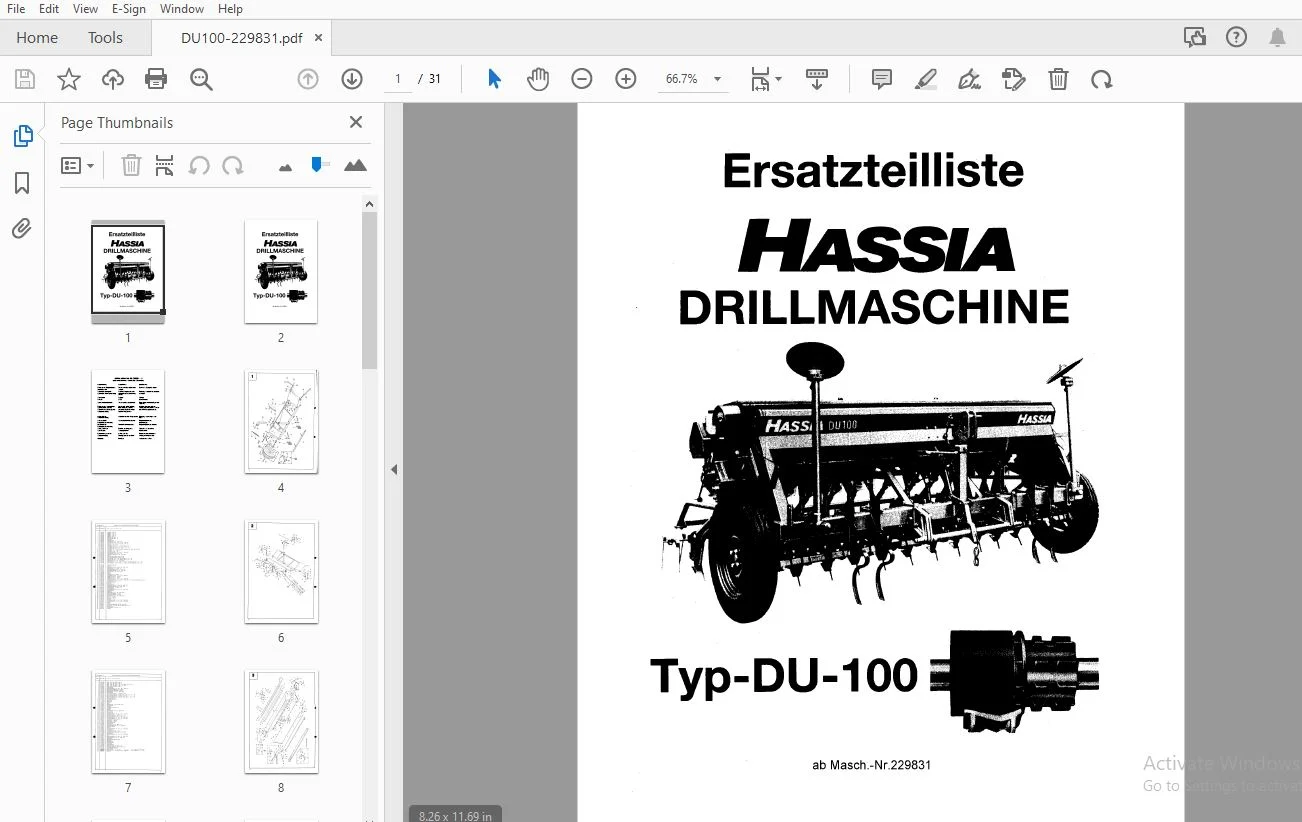Image resolution: width=1302 pixels, height=822 pixels.
Task: Open the scrolling mode keyboard icon
Action: [817, 79]
